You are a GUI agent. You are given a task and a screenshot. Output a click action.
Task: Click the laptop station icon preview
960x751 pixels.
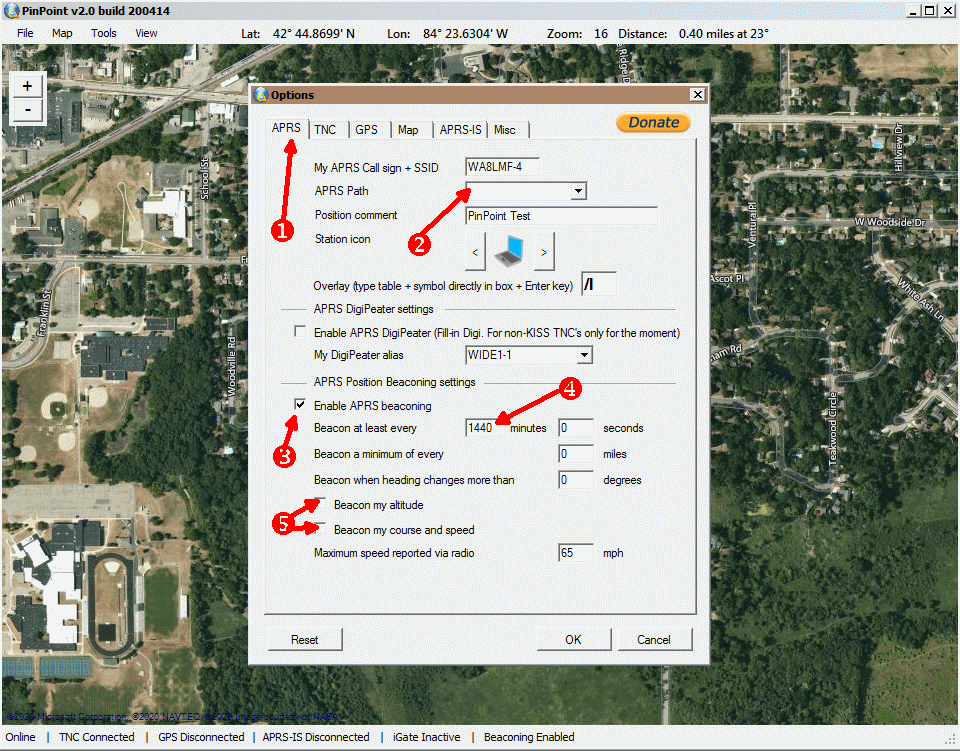tap(509, 252)
